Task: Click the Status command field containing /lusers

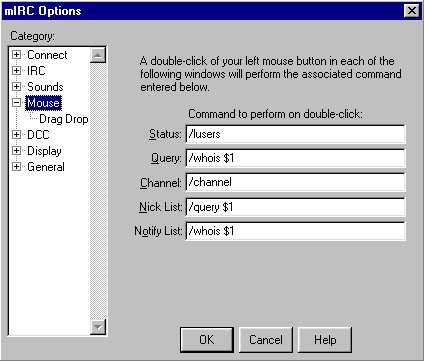Action: pyautogui.click(x=295, y=134)
